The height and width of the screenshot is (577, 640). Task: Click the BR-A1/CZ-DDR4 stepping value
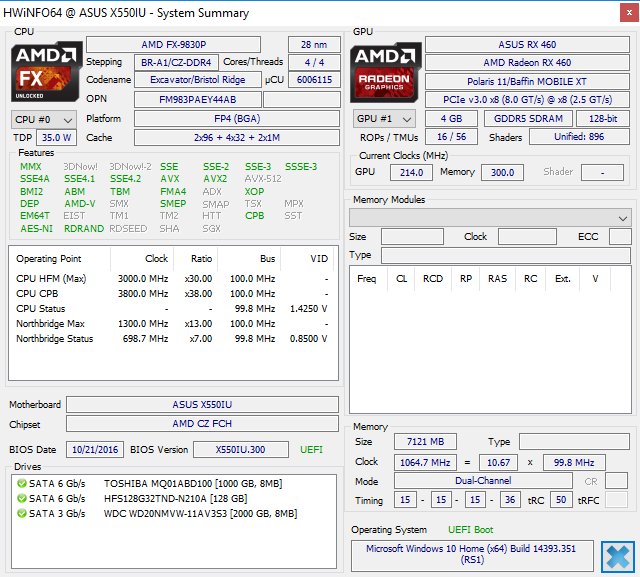176,62
